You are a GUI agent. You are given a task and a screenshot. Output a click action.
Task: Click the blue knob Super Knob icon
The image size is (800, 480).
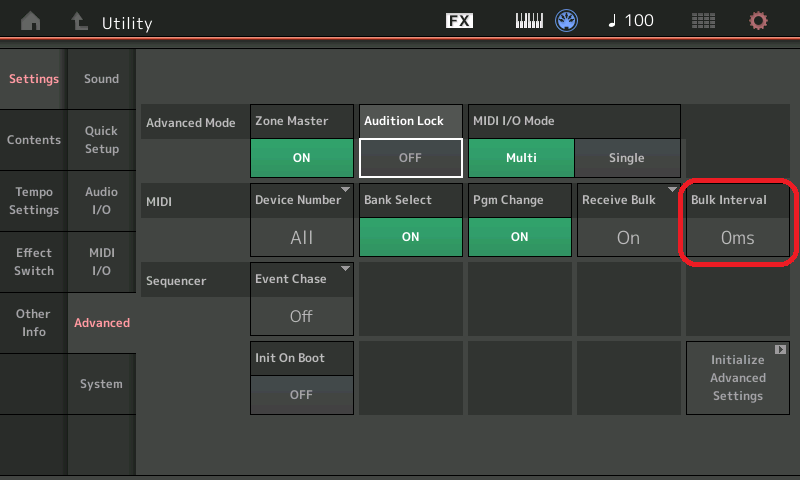click(568, 21)
